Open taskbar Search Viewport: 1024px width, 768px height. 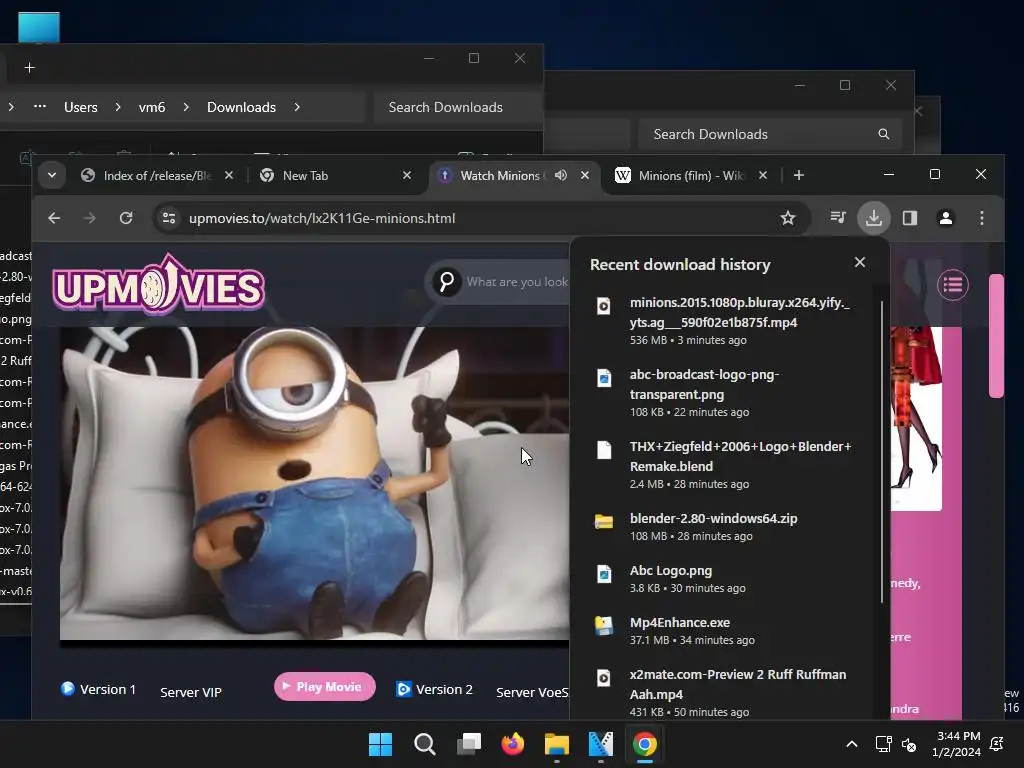click(x=424, y=744)
